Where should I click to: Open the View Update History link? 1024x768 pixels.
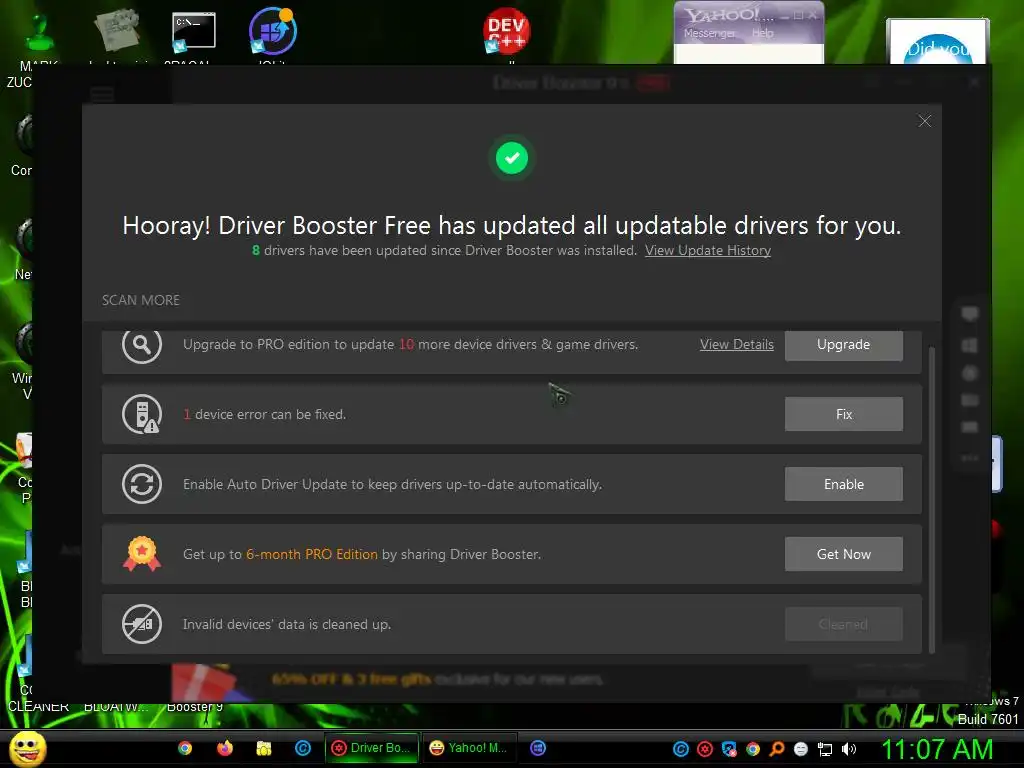point(707,251)
